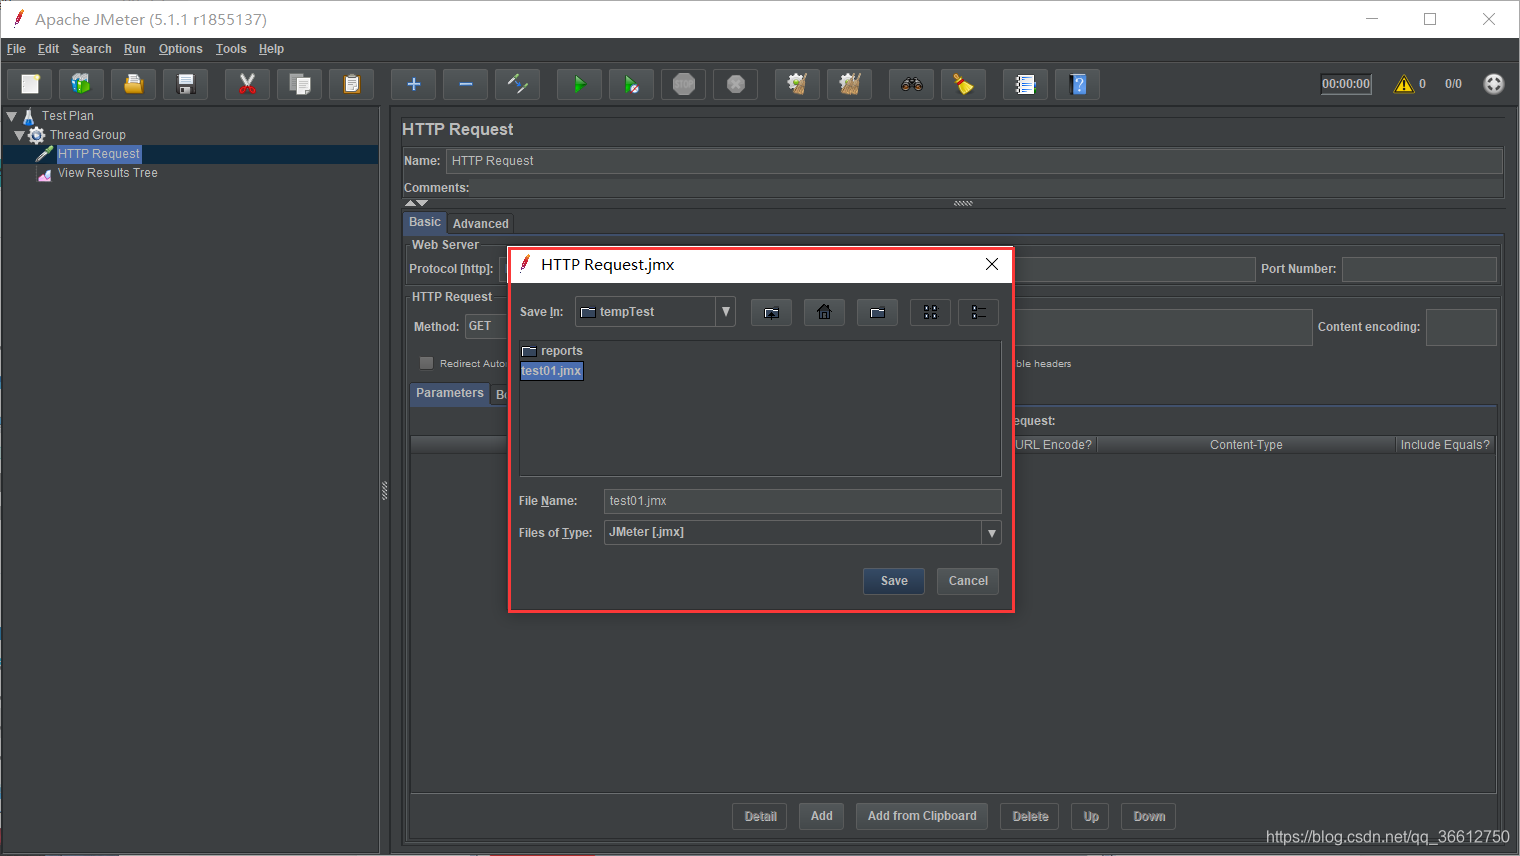Click Create New Folder icon in save dialog
The width and height of the screenshot is (1520, 856).
(877, 313)
